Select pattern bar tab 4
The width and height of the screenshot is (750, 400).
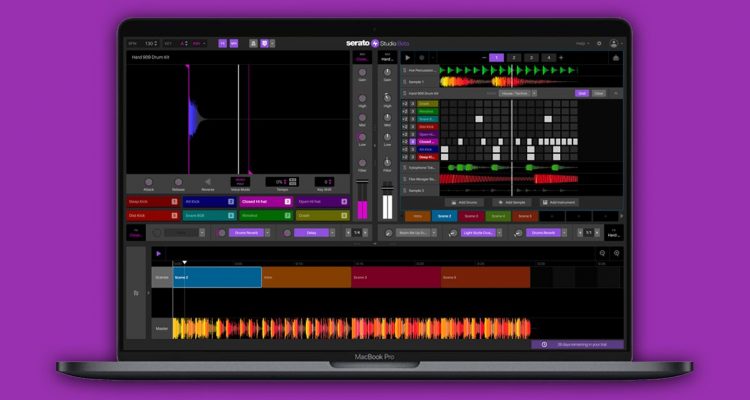[x=549, y=57]
